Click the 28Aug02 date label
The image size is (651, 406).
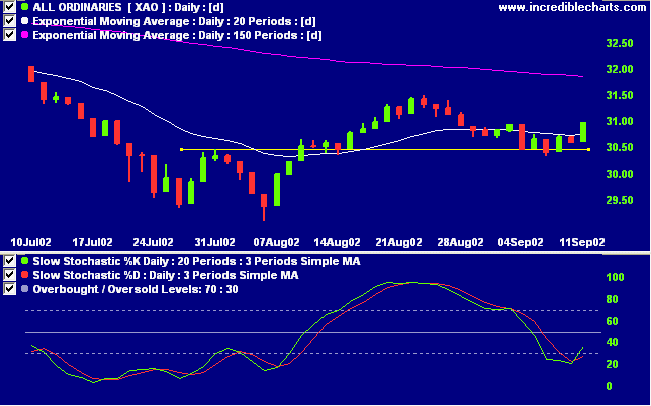point(460,242)
